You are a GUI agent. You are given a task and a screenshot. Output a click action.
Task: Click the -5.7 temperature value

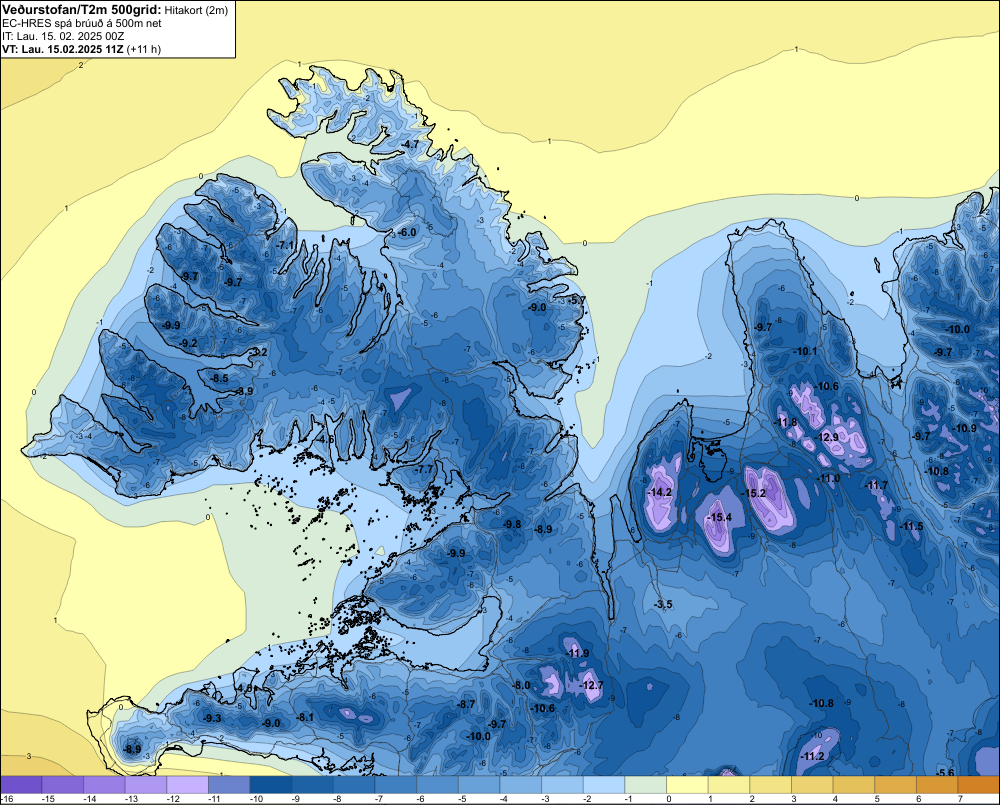577,300
